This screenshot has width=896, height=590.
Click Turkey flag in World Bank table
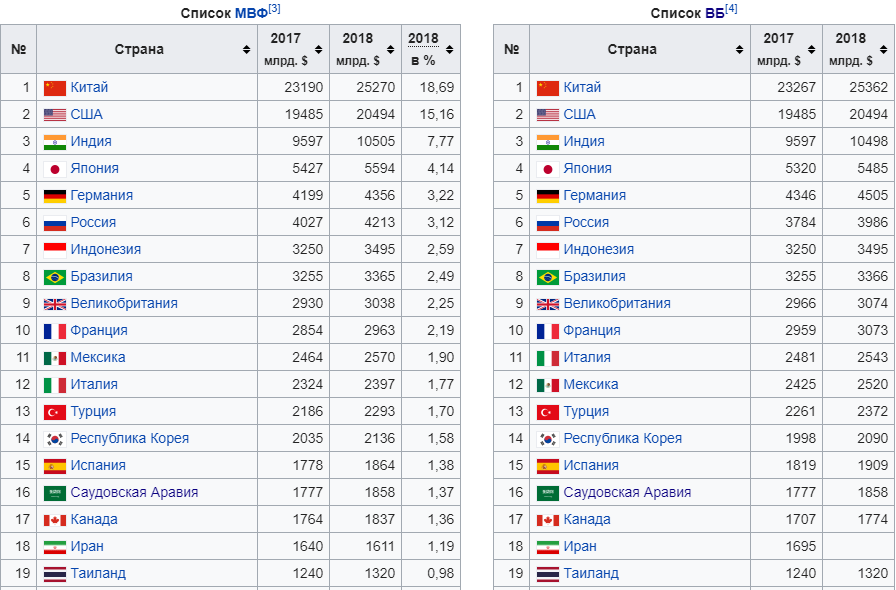(x=547, y=412)
